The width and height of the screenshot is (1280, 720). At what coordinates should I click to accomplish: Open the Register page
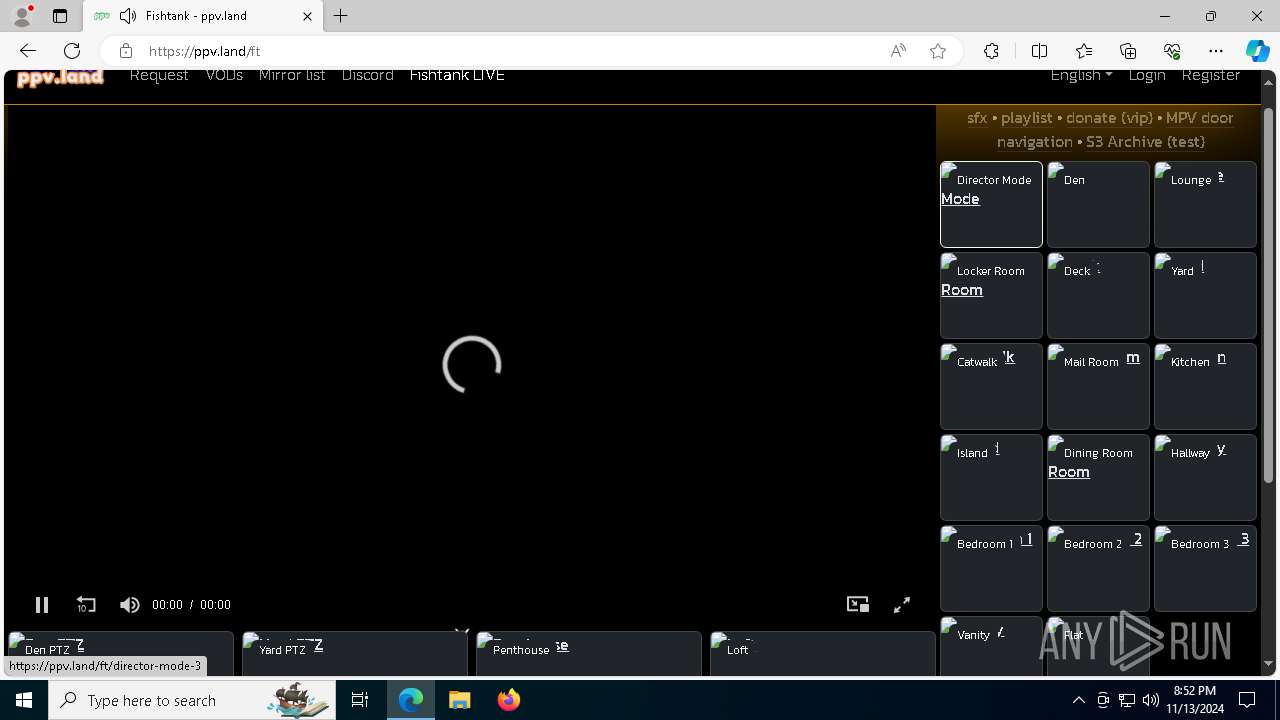(x=1211, y=75)
